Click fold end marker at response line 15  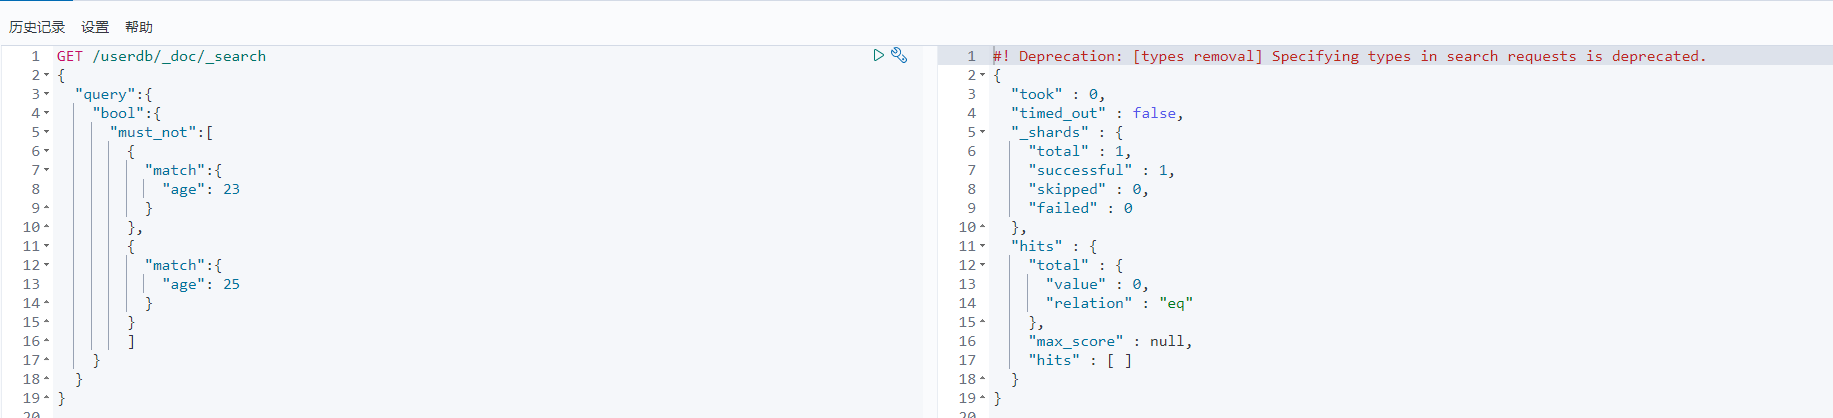[x=982, y=322]
